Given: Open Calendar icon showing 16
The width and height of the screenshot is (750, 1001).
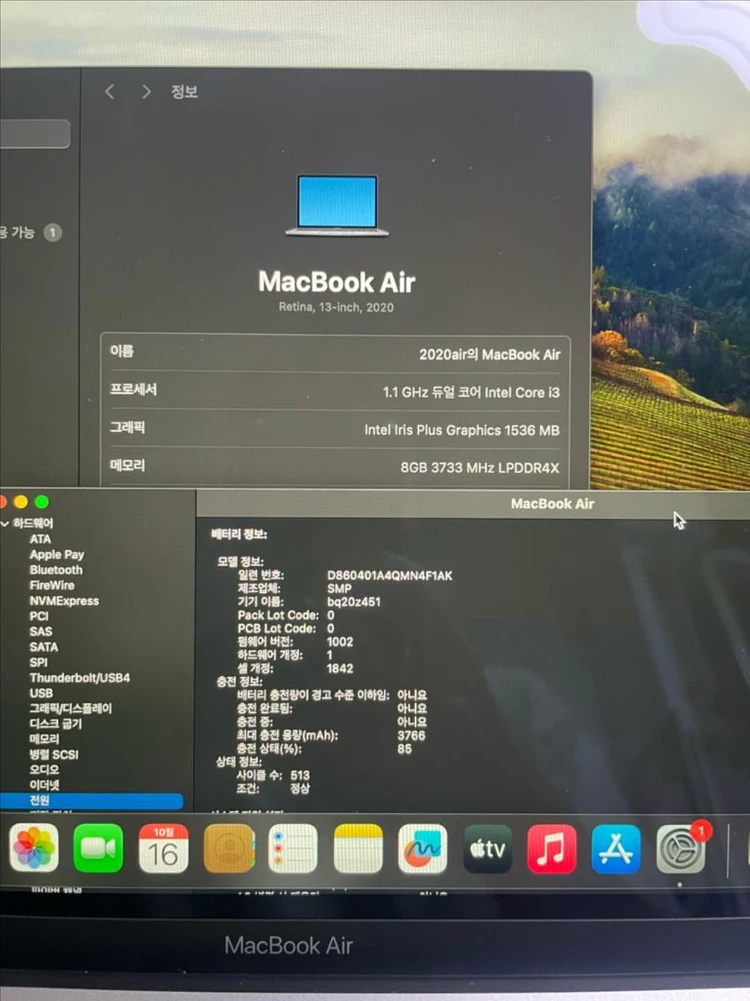Looking at the screenshot, I should 163,848.
